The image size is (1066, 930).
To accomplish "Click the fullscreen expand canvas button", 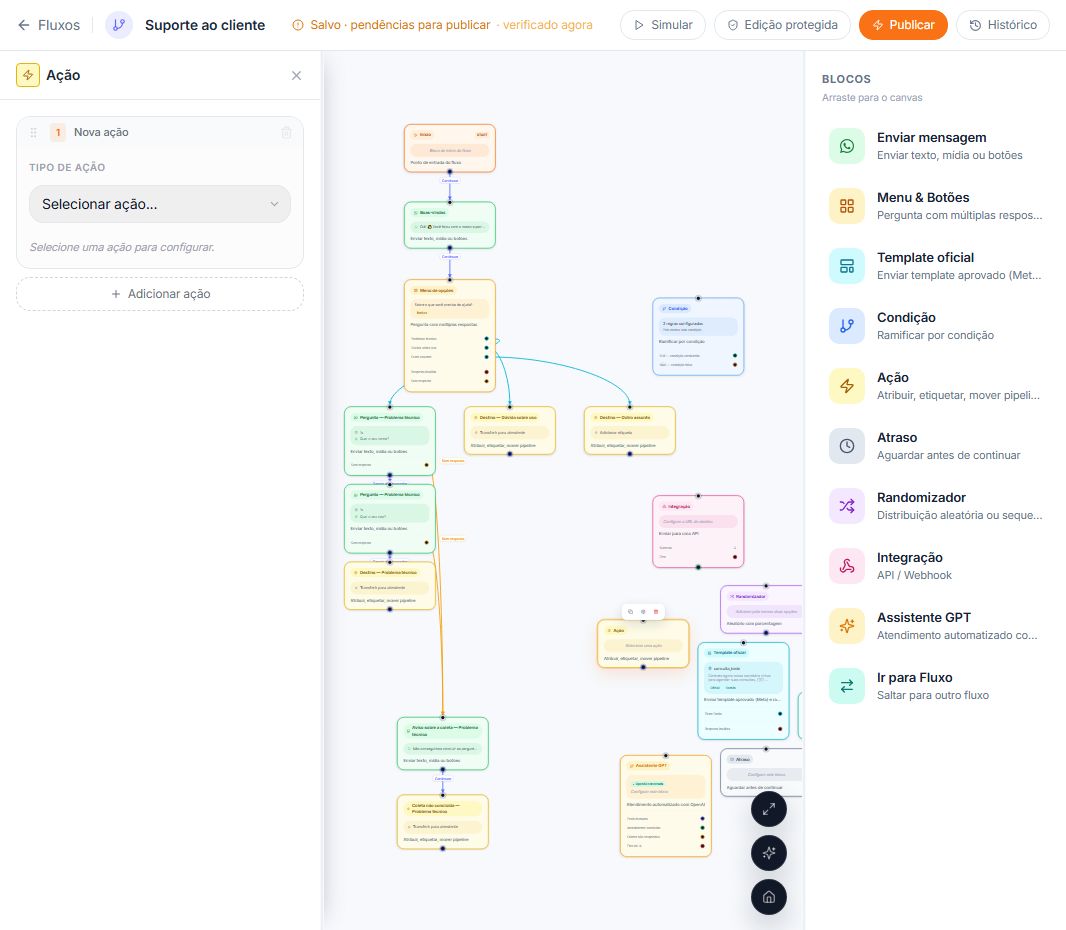I will point(769,810).
